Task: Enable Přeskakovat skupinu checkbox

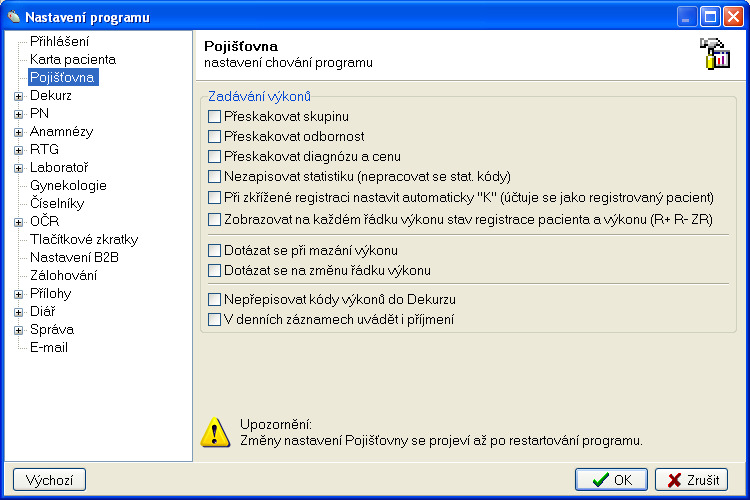Action: 214,117
